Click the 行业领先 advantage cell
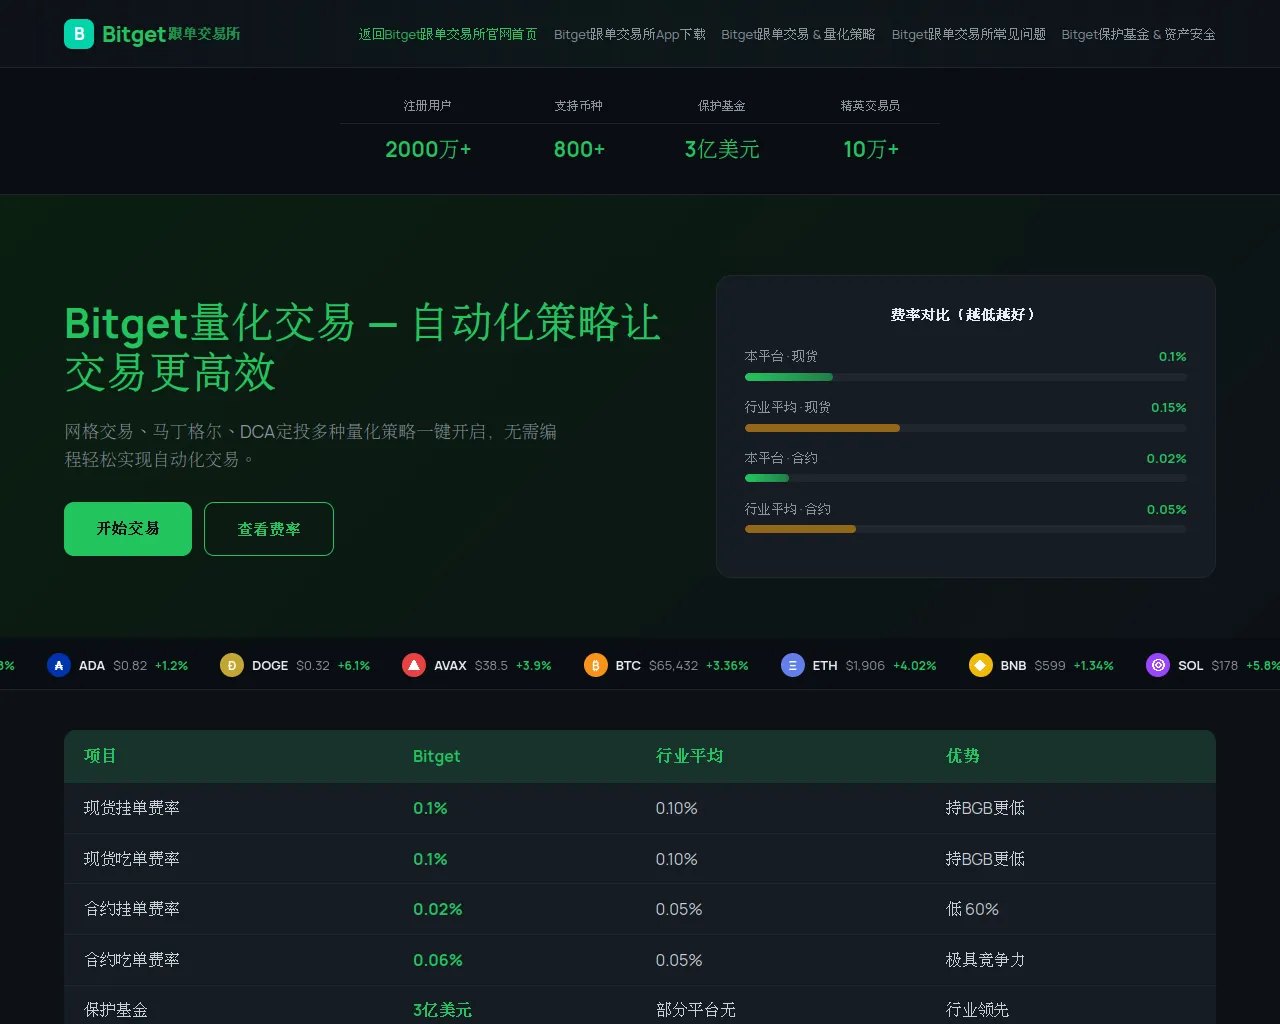 (x=978, y=1010)
